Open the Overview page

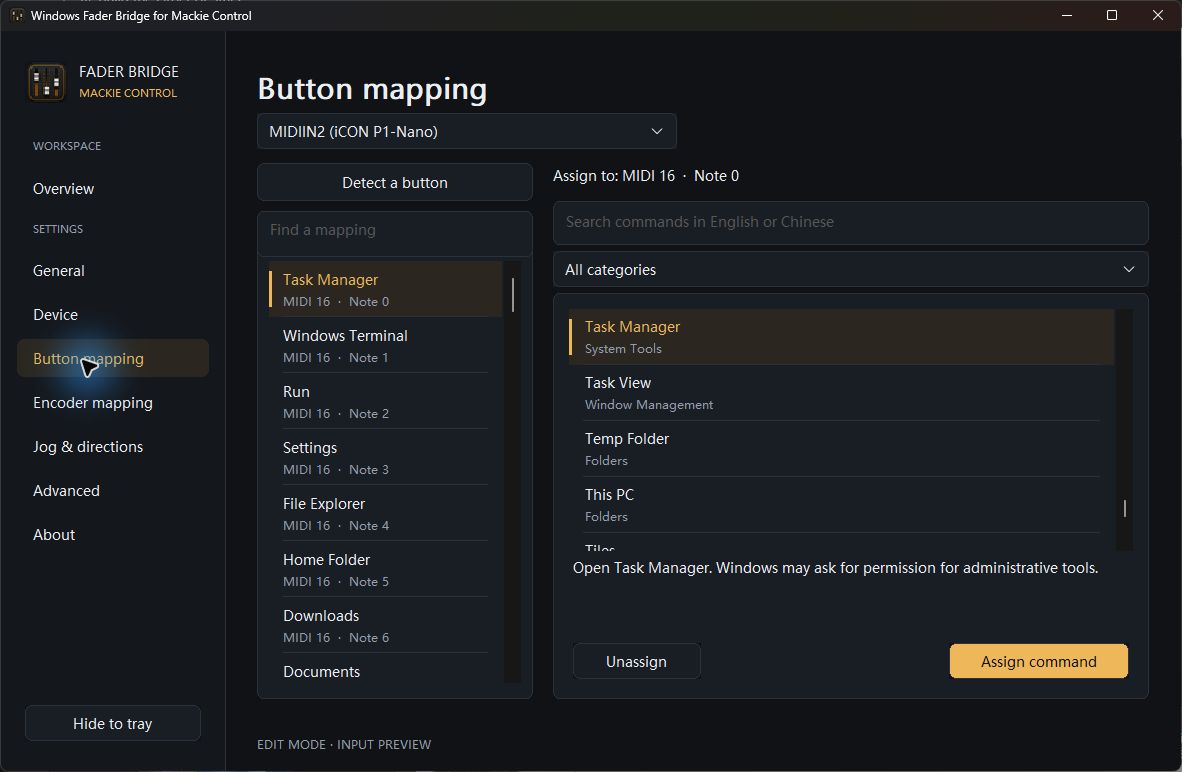[x=63, y=188]
